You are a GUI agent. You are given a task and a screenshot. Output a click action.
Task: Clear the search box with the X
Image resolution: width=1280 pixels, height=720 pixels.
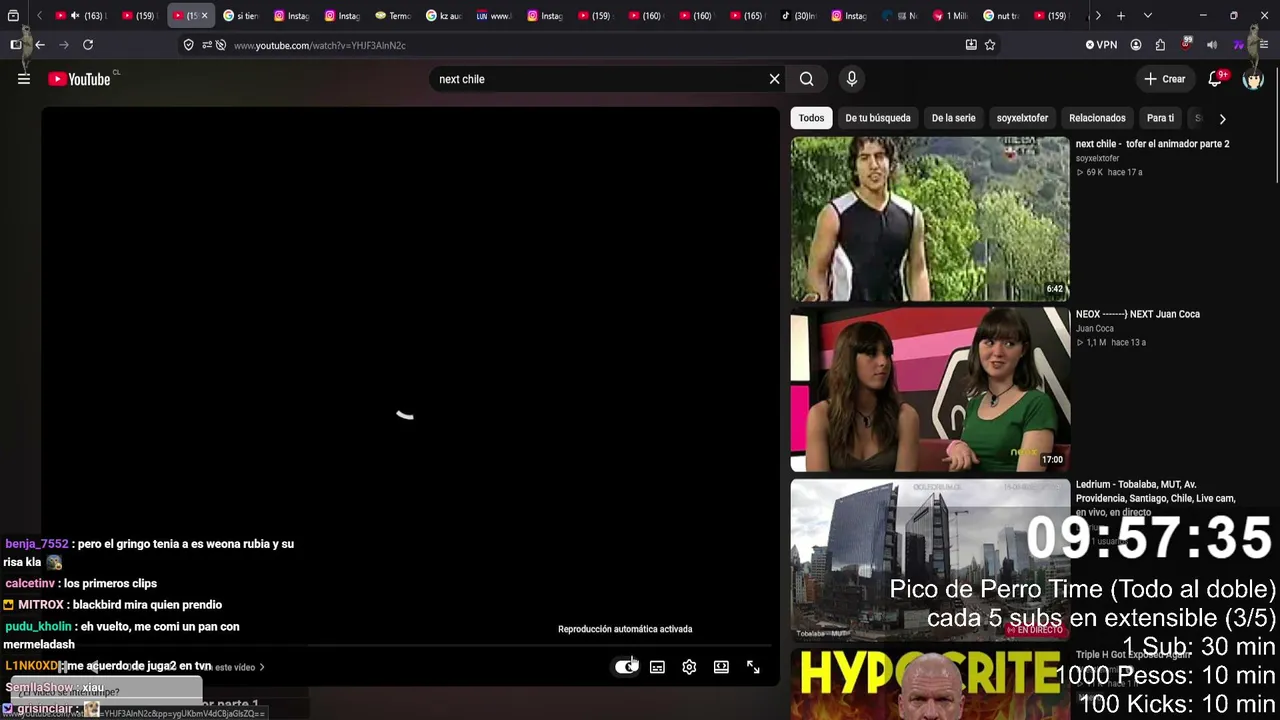click(x=774, y=79)
